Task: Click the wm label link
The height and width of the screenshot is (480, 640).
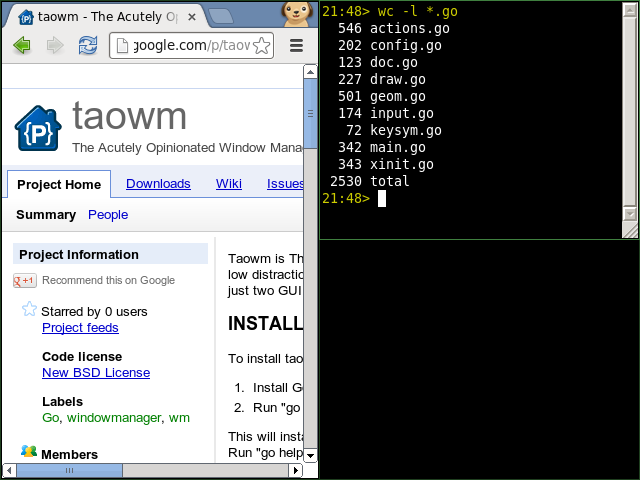Action: pyautogui.click(x=179, y=418)
